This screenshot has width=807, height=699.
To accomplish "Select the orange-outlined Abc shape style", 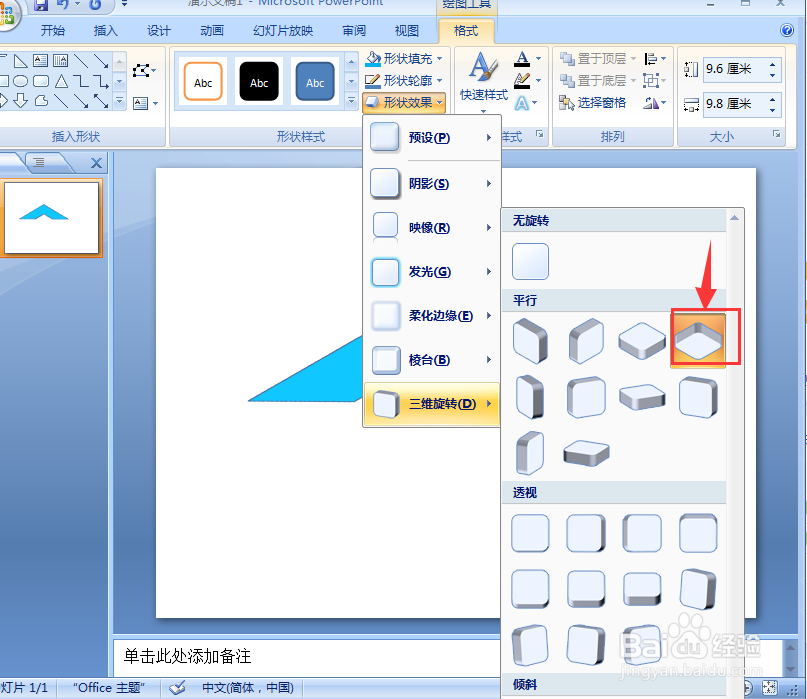I will (203, 82).
